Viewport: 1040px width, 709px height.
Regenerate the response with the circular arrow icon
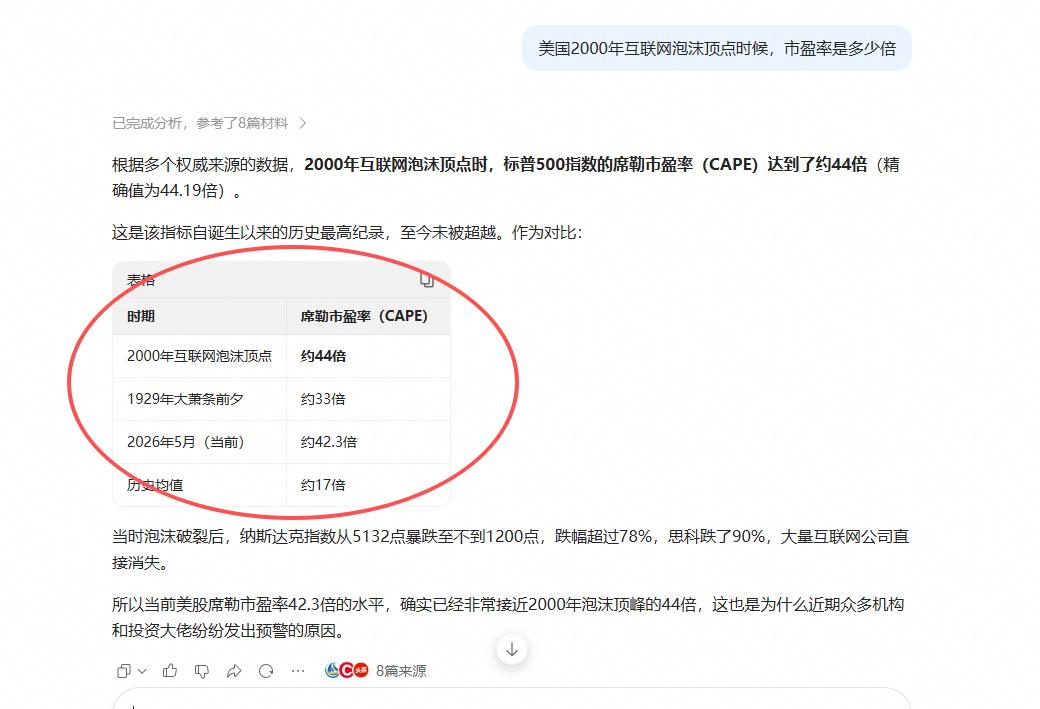(x=266, y=671)
